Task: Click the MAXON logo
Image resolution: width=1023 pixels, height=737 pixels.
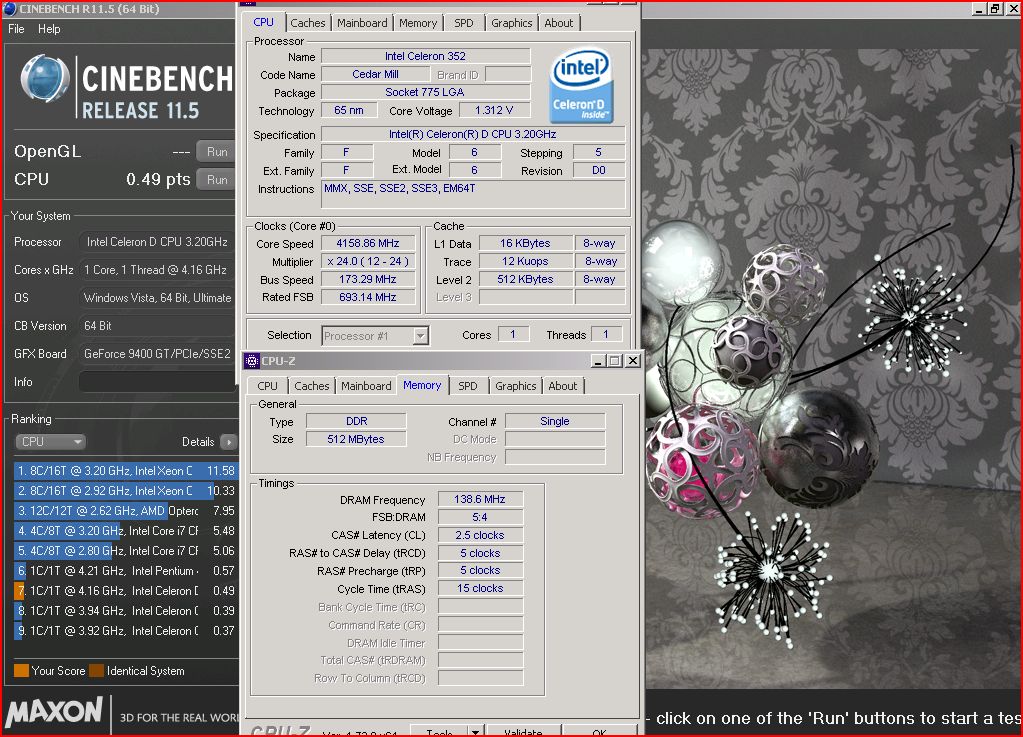Action: [x=55, y=712]
